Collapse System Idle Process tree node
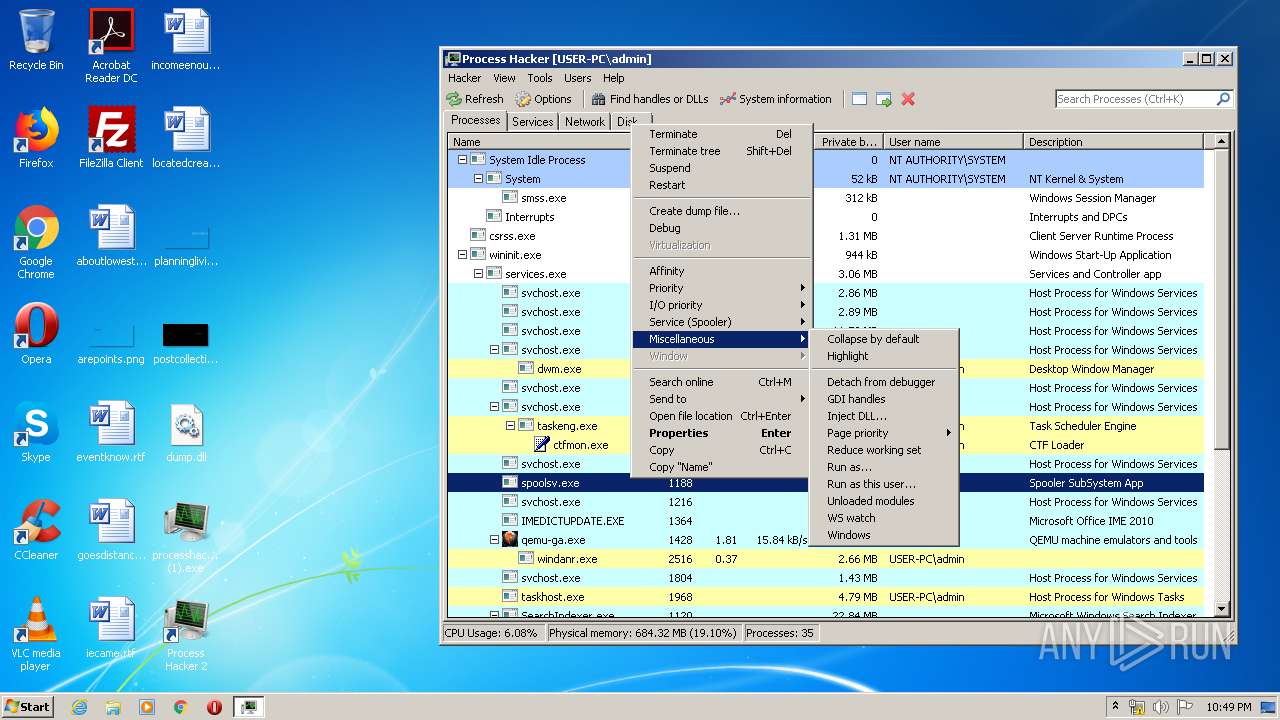 click(462, 160)
